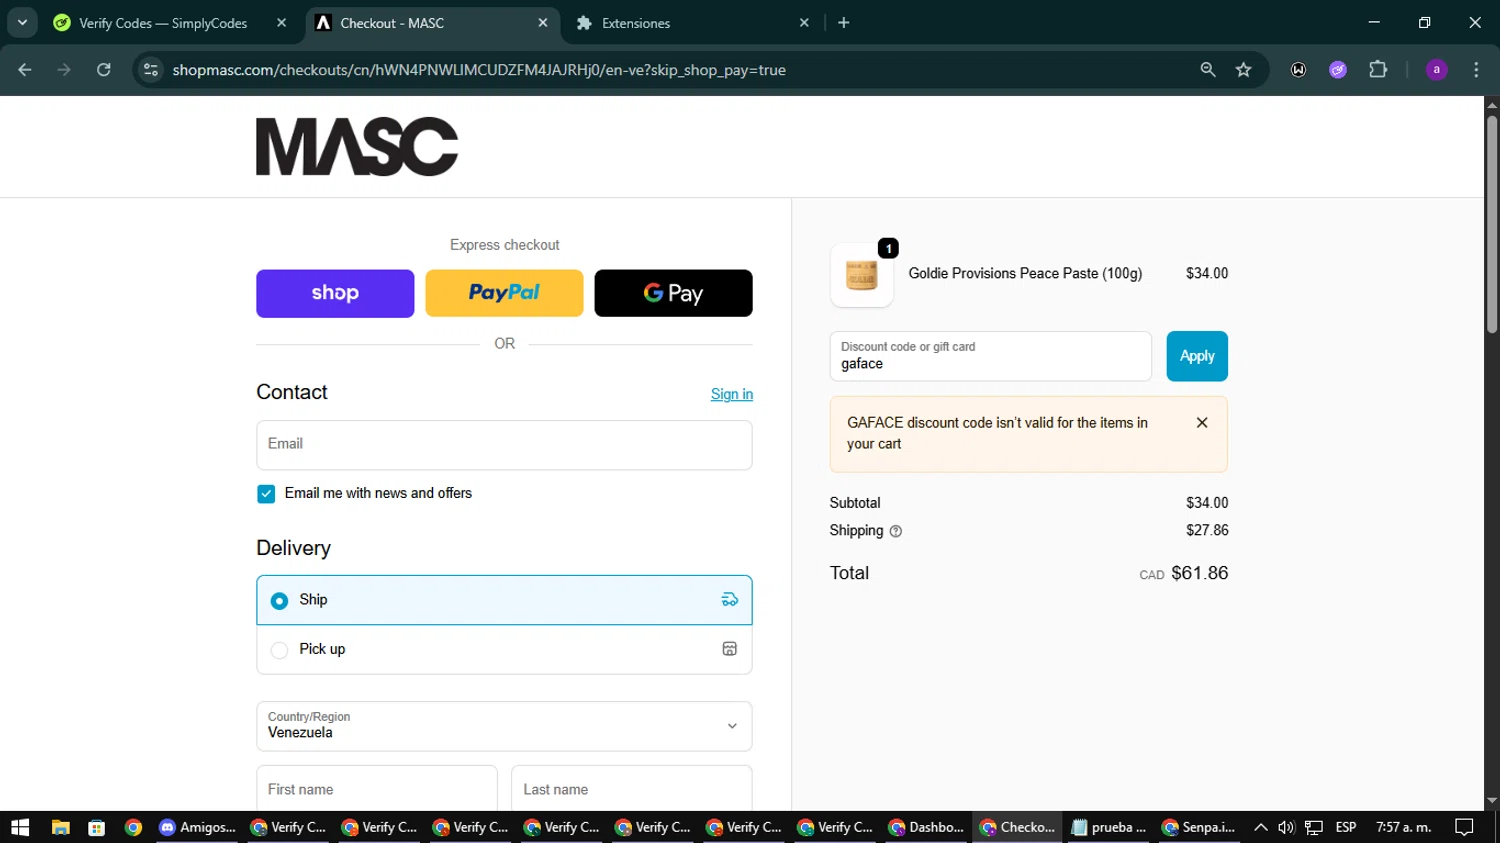Open the Amigos Discord taskbar window
Viewport: 1500px width, 843px height.
click(198, 827)
